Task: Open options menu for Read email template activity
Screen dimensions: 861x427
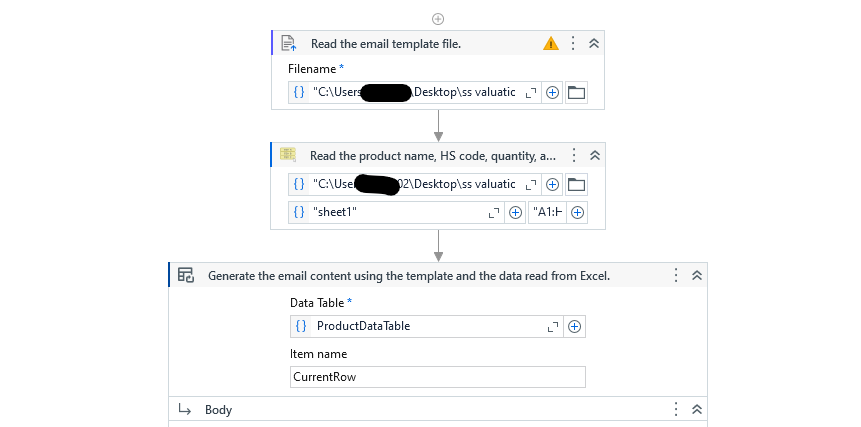Action: coord(573,43)
